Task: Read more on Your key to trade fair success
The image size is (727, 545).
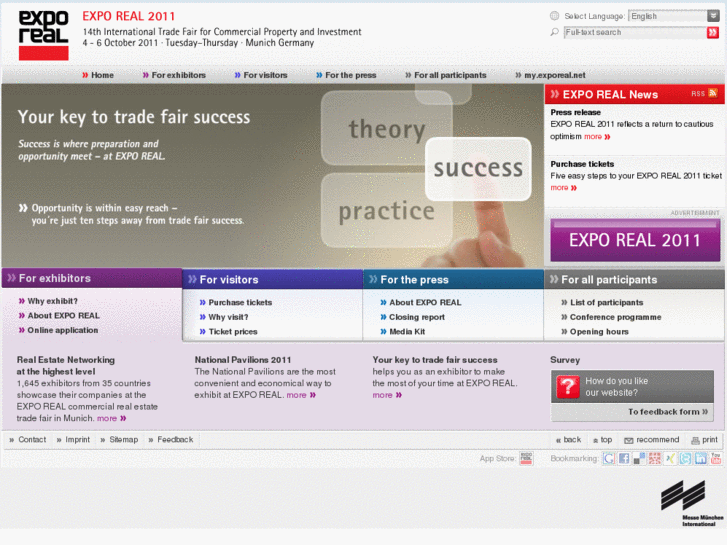Action: pyautogui.click(x=387, y=395)
